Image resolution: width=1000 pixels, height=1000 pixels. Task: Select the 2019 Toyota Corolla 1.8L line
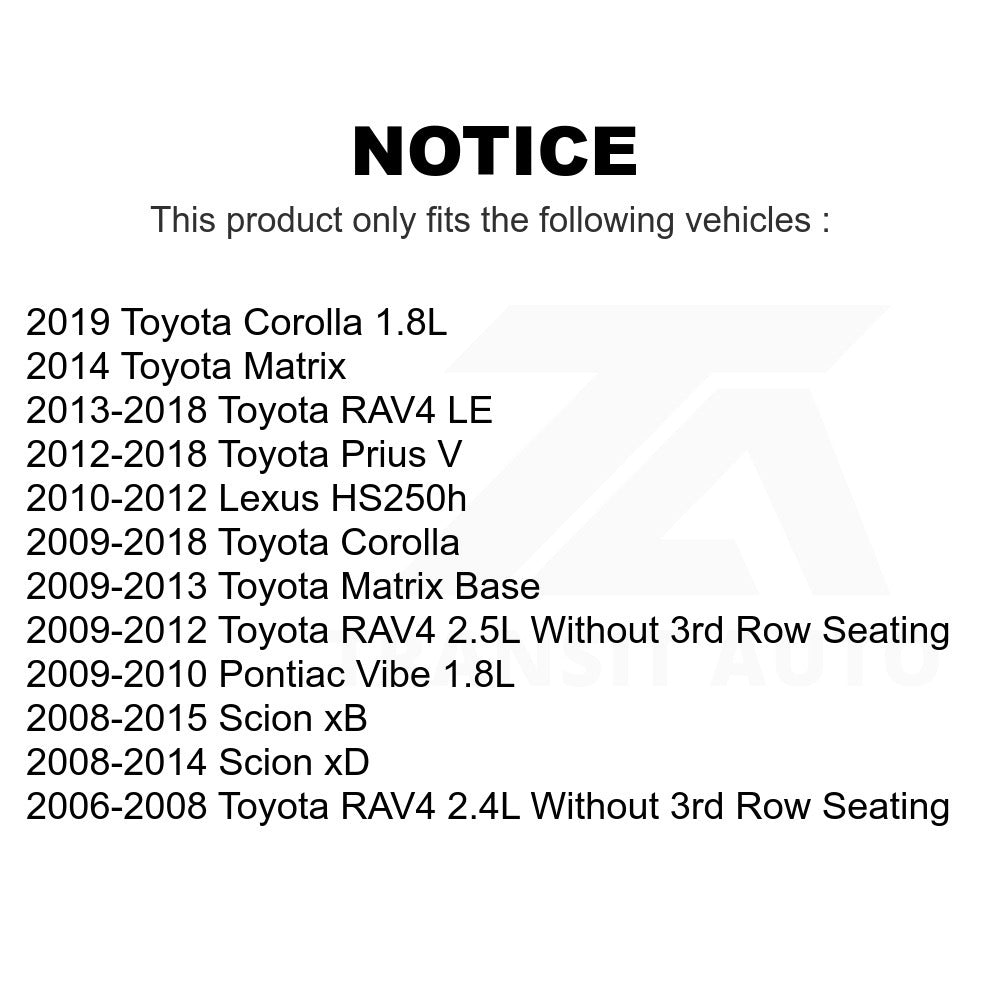point(236,322)
